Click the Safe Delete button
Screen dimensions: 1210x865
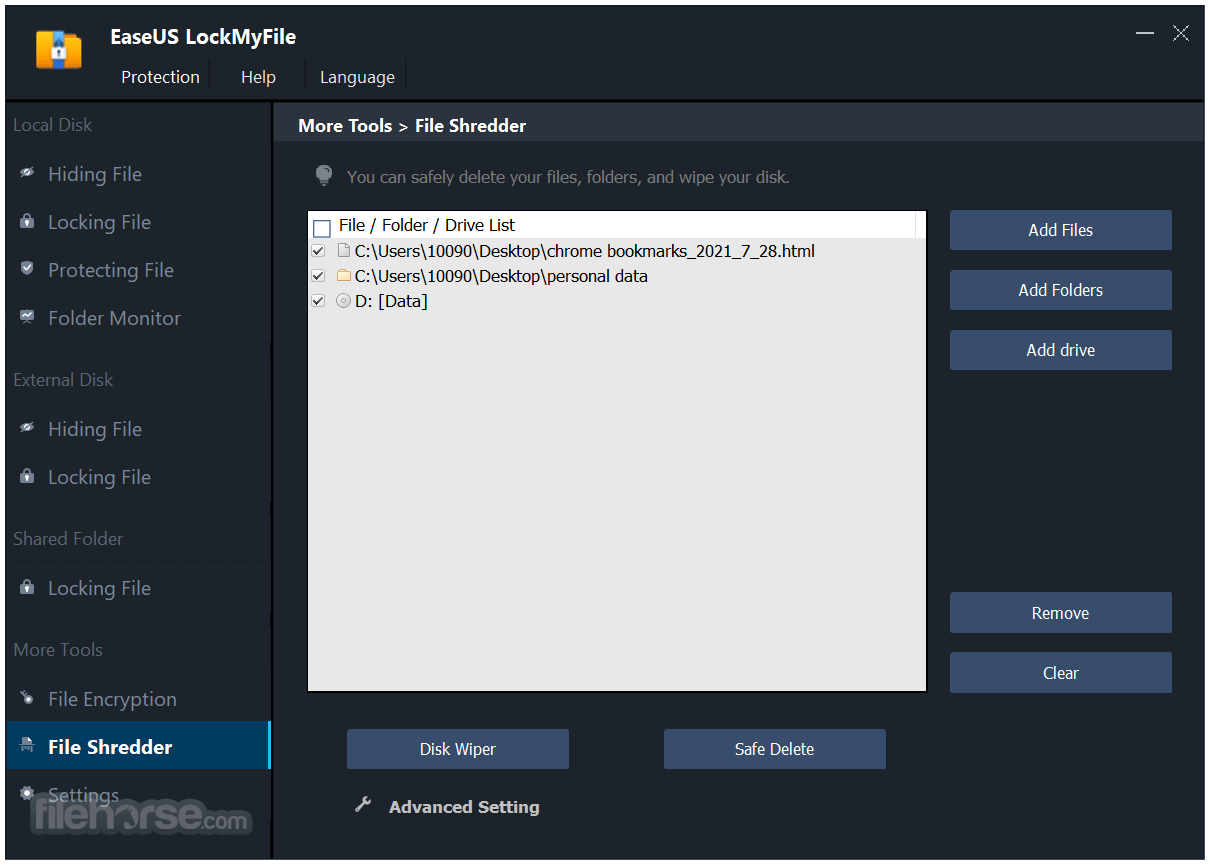pos(774,749)
